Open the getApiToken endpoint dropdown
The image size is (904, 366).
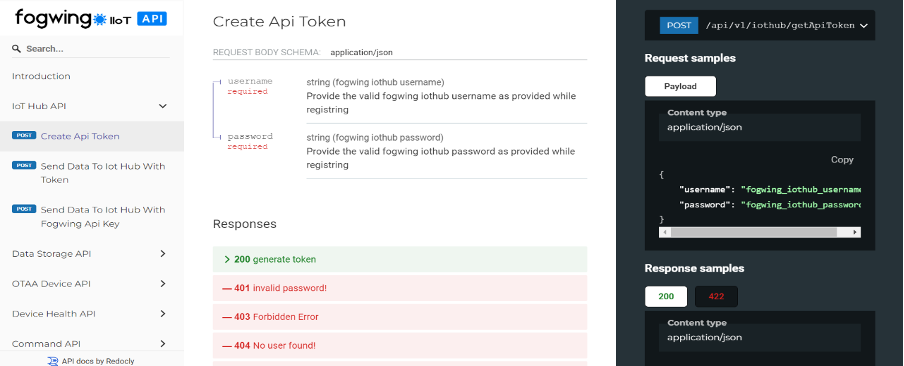tap(863, 25)
